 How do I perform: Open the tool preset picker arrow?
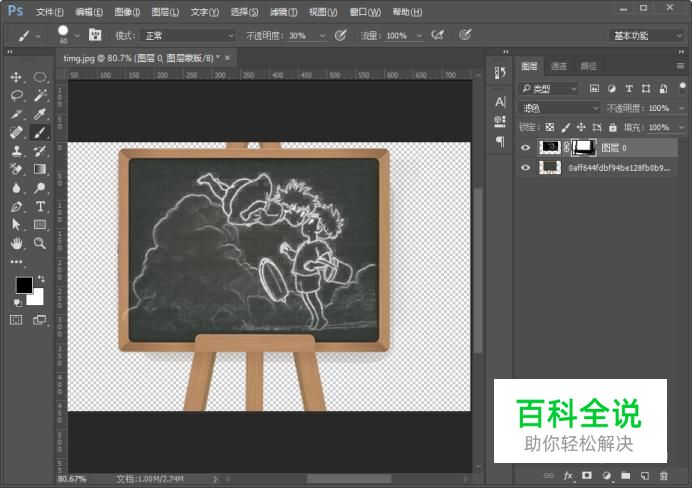click(38, 35)
